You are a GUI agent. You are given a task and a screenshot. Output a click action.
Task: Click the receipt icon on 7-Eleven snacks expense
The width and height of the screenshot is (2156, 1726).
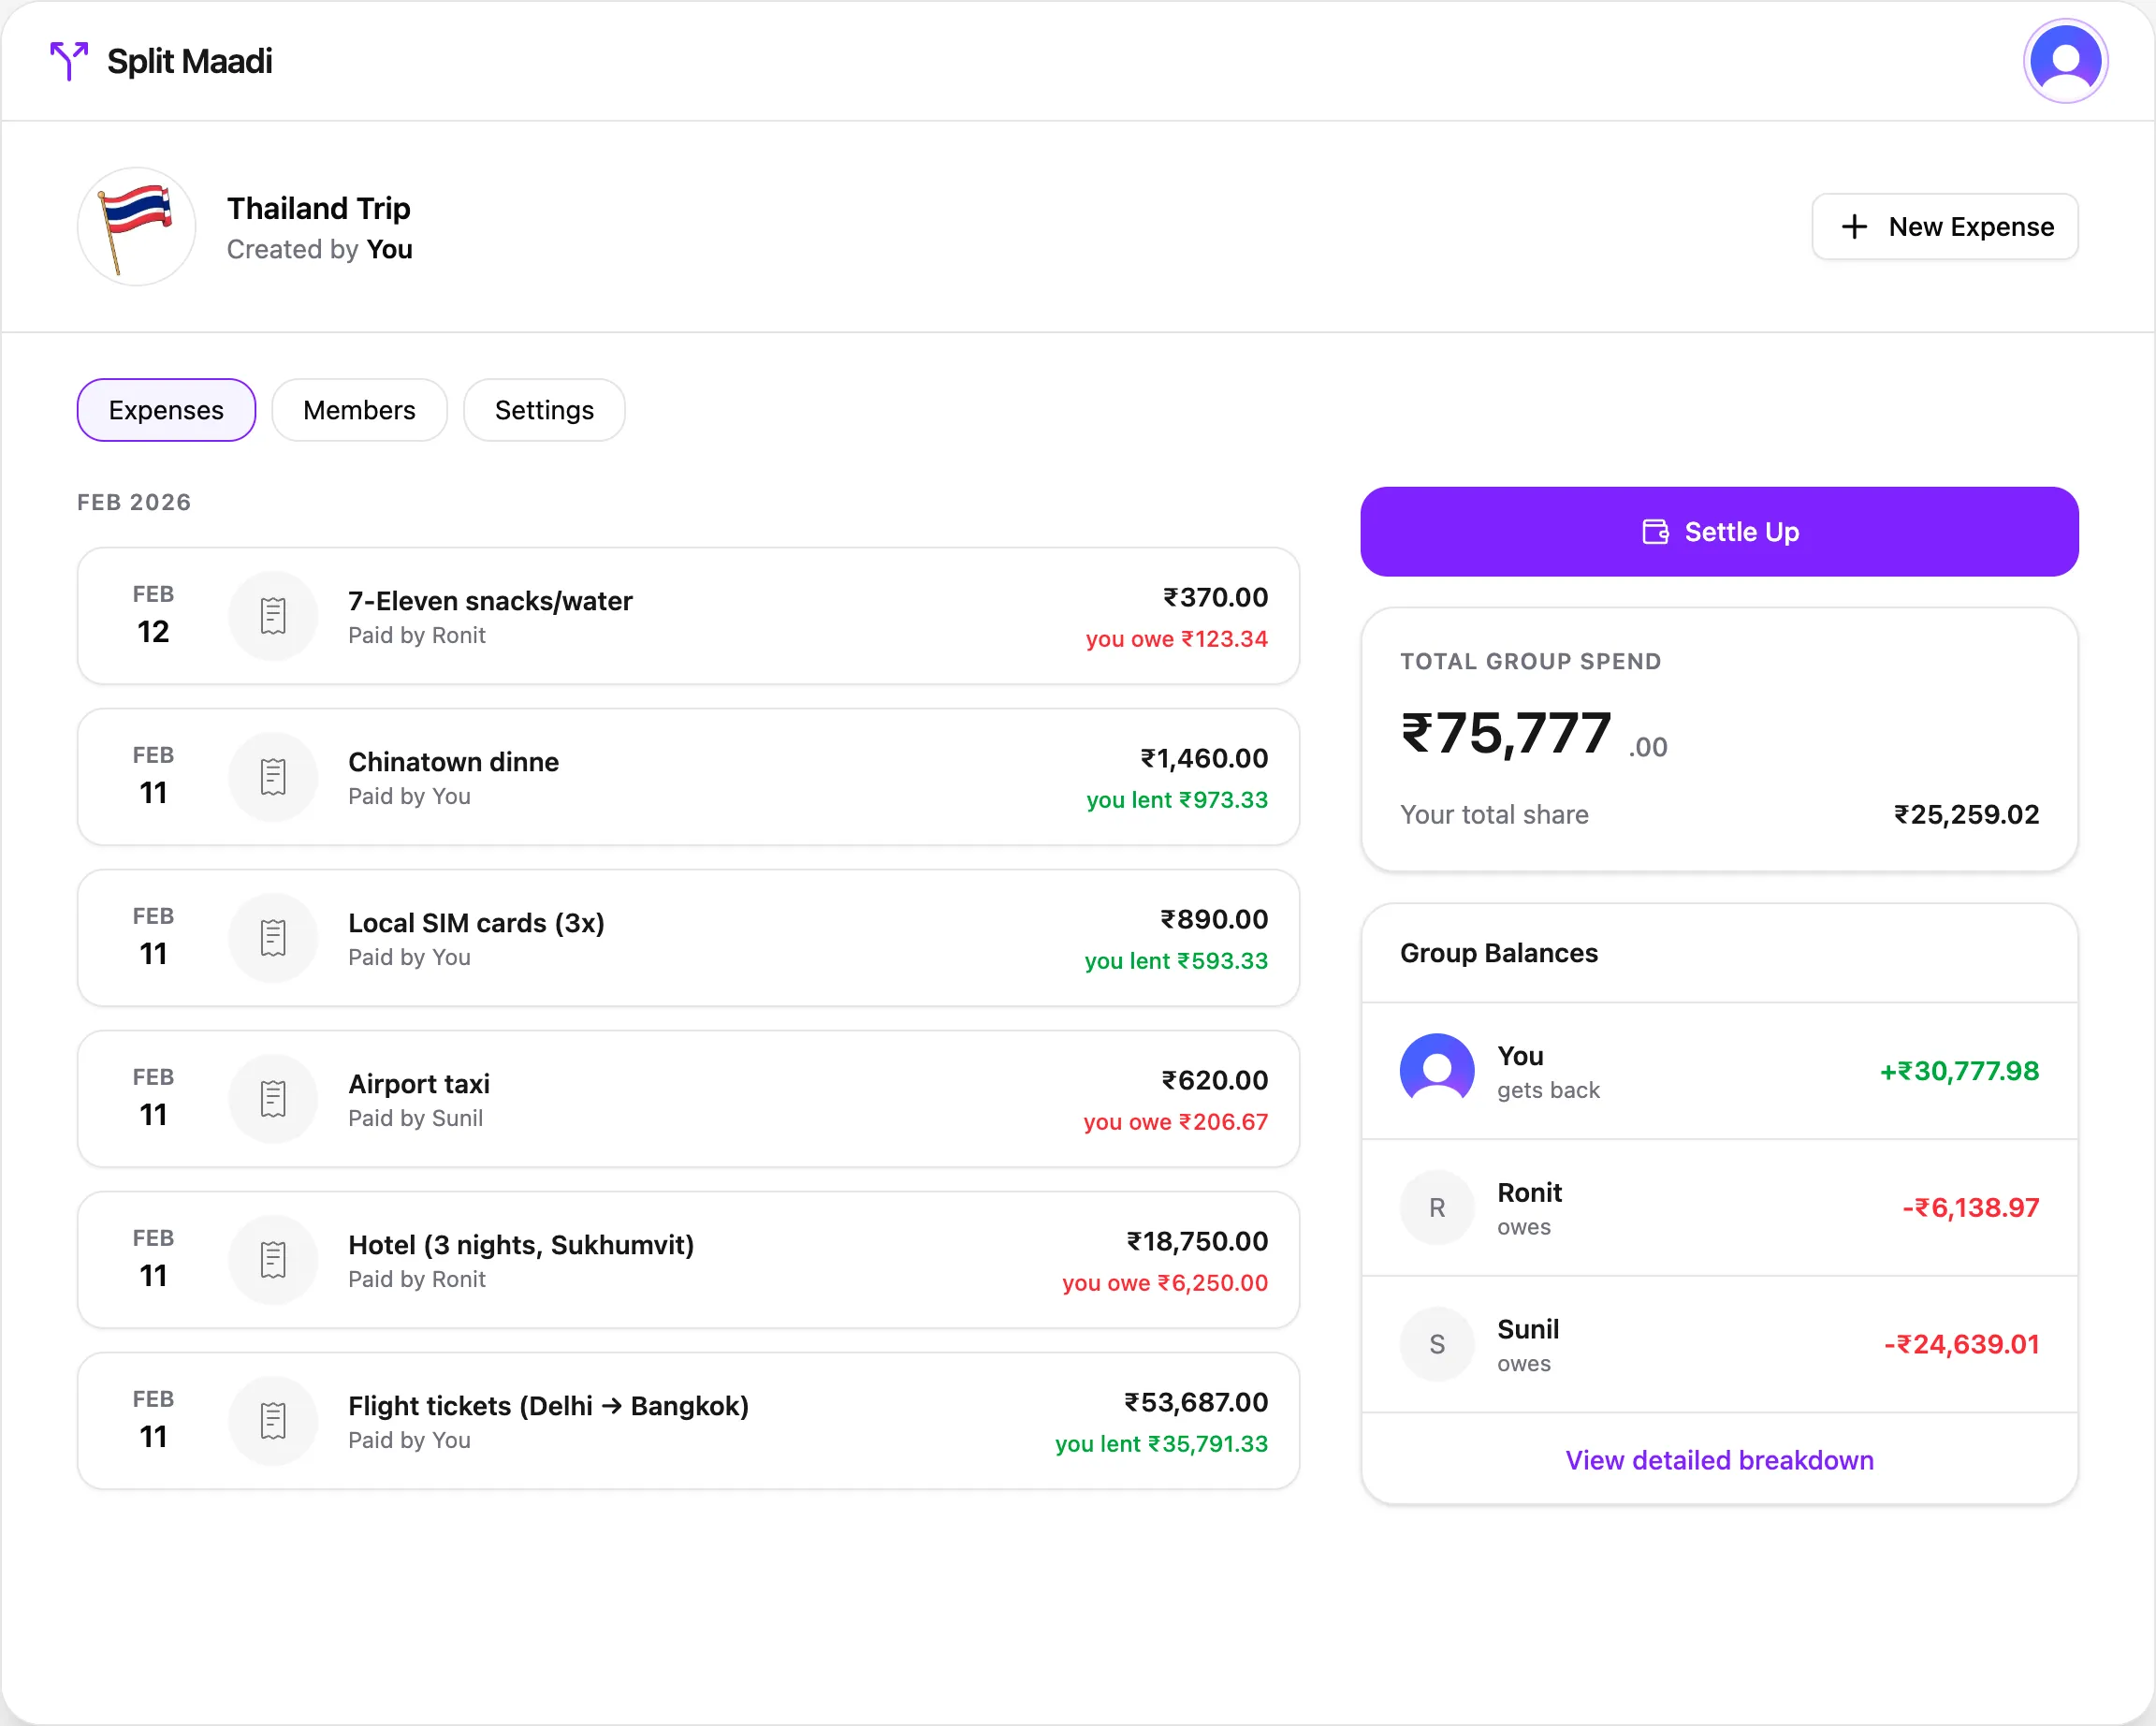point(273,615)
